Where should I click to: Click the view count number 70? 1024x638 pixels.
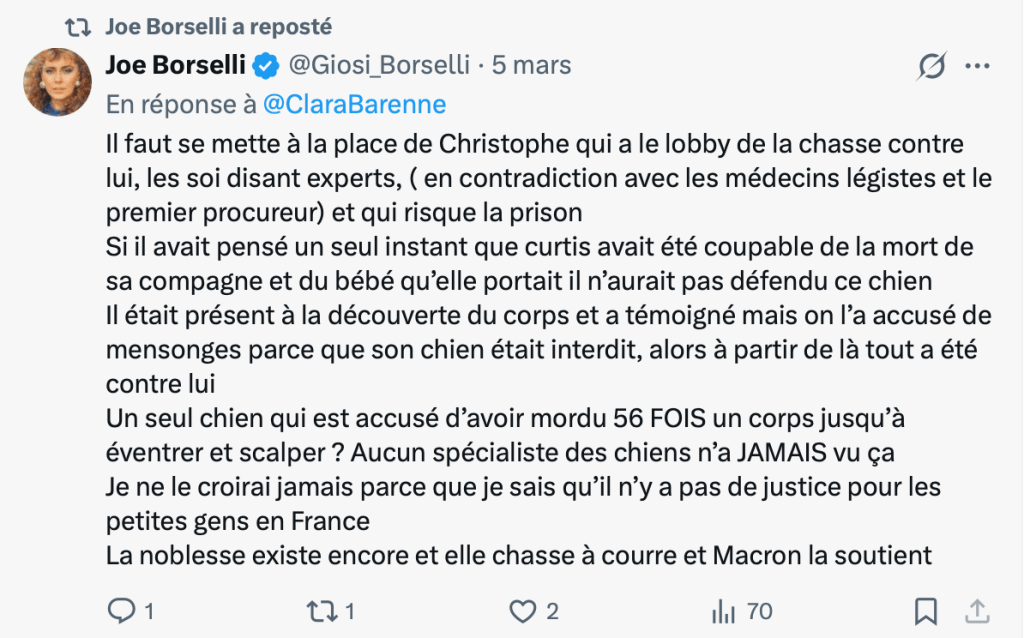tap(759, 610)
